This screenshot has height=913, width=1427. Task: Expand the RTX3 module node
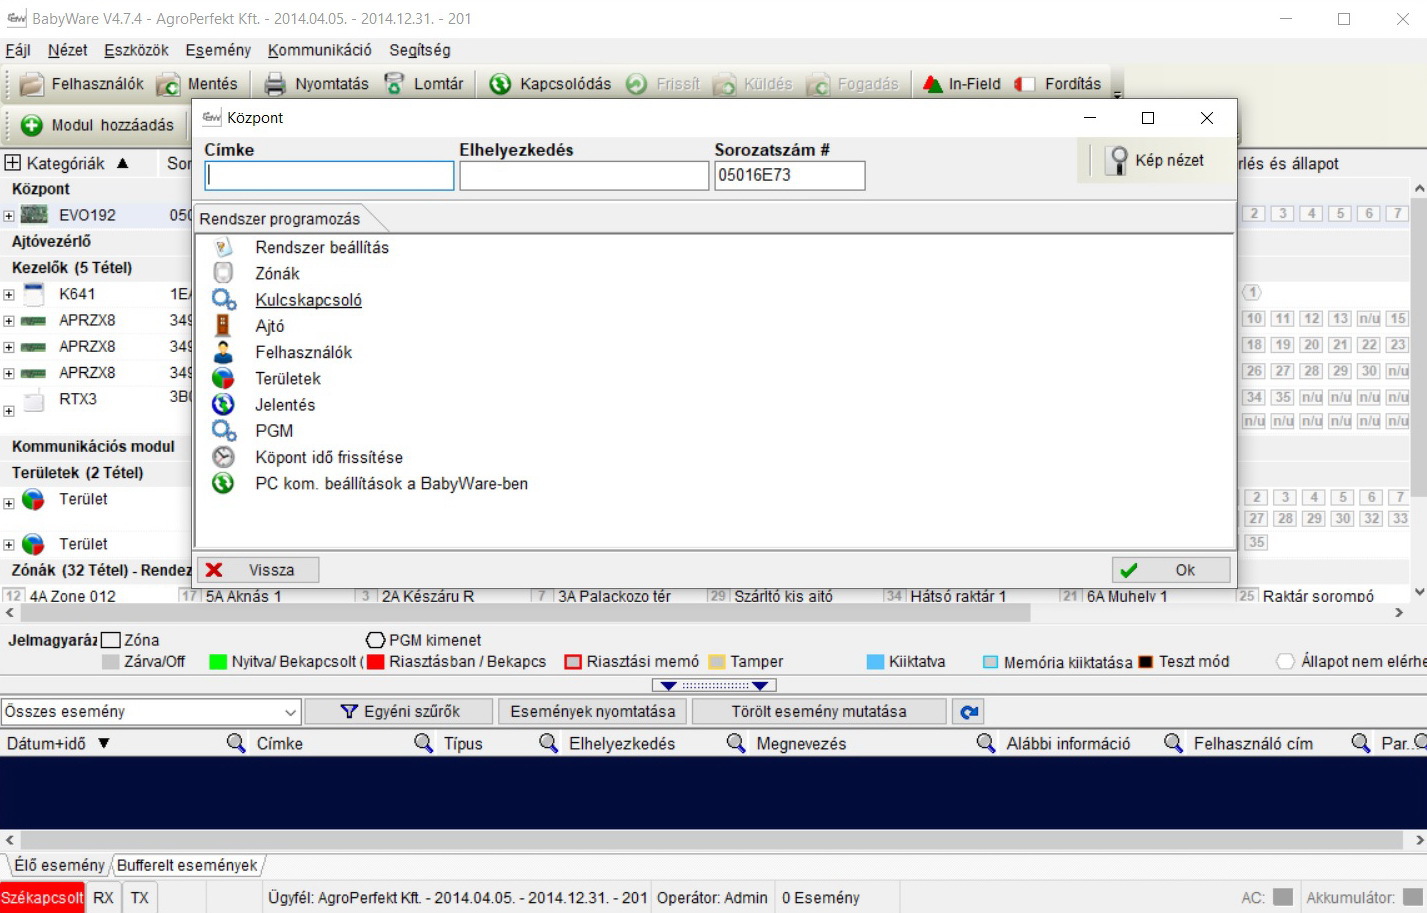[x=9, y=411]
